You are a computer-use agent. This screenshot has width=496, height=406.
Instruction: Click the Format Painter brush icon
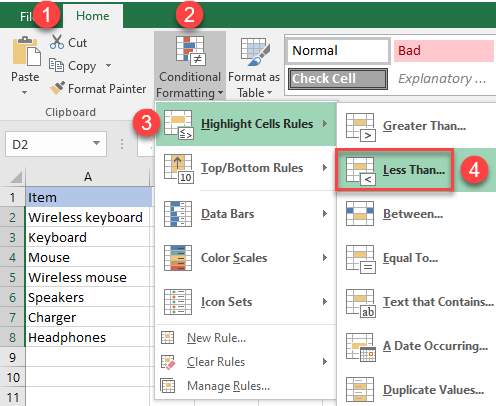click(x=57, y=88)
